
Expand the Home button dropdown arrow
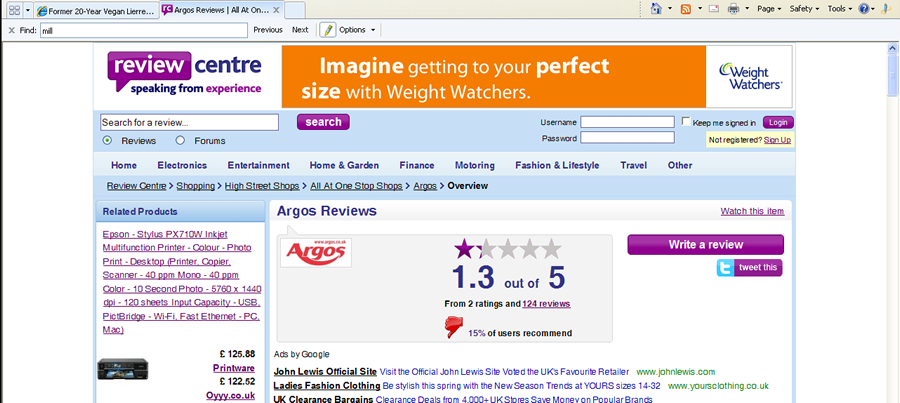[670, 9]
